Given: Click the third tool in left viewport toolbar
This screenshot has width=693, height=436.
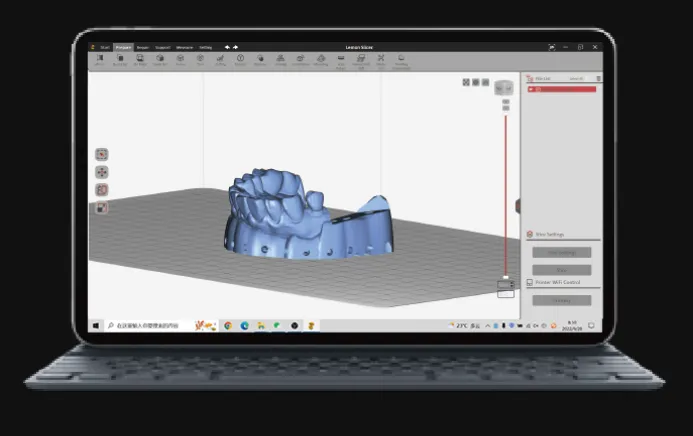Looking at the screenshot, I should pyautogui.click(x=102, y=190).
